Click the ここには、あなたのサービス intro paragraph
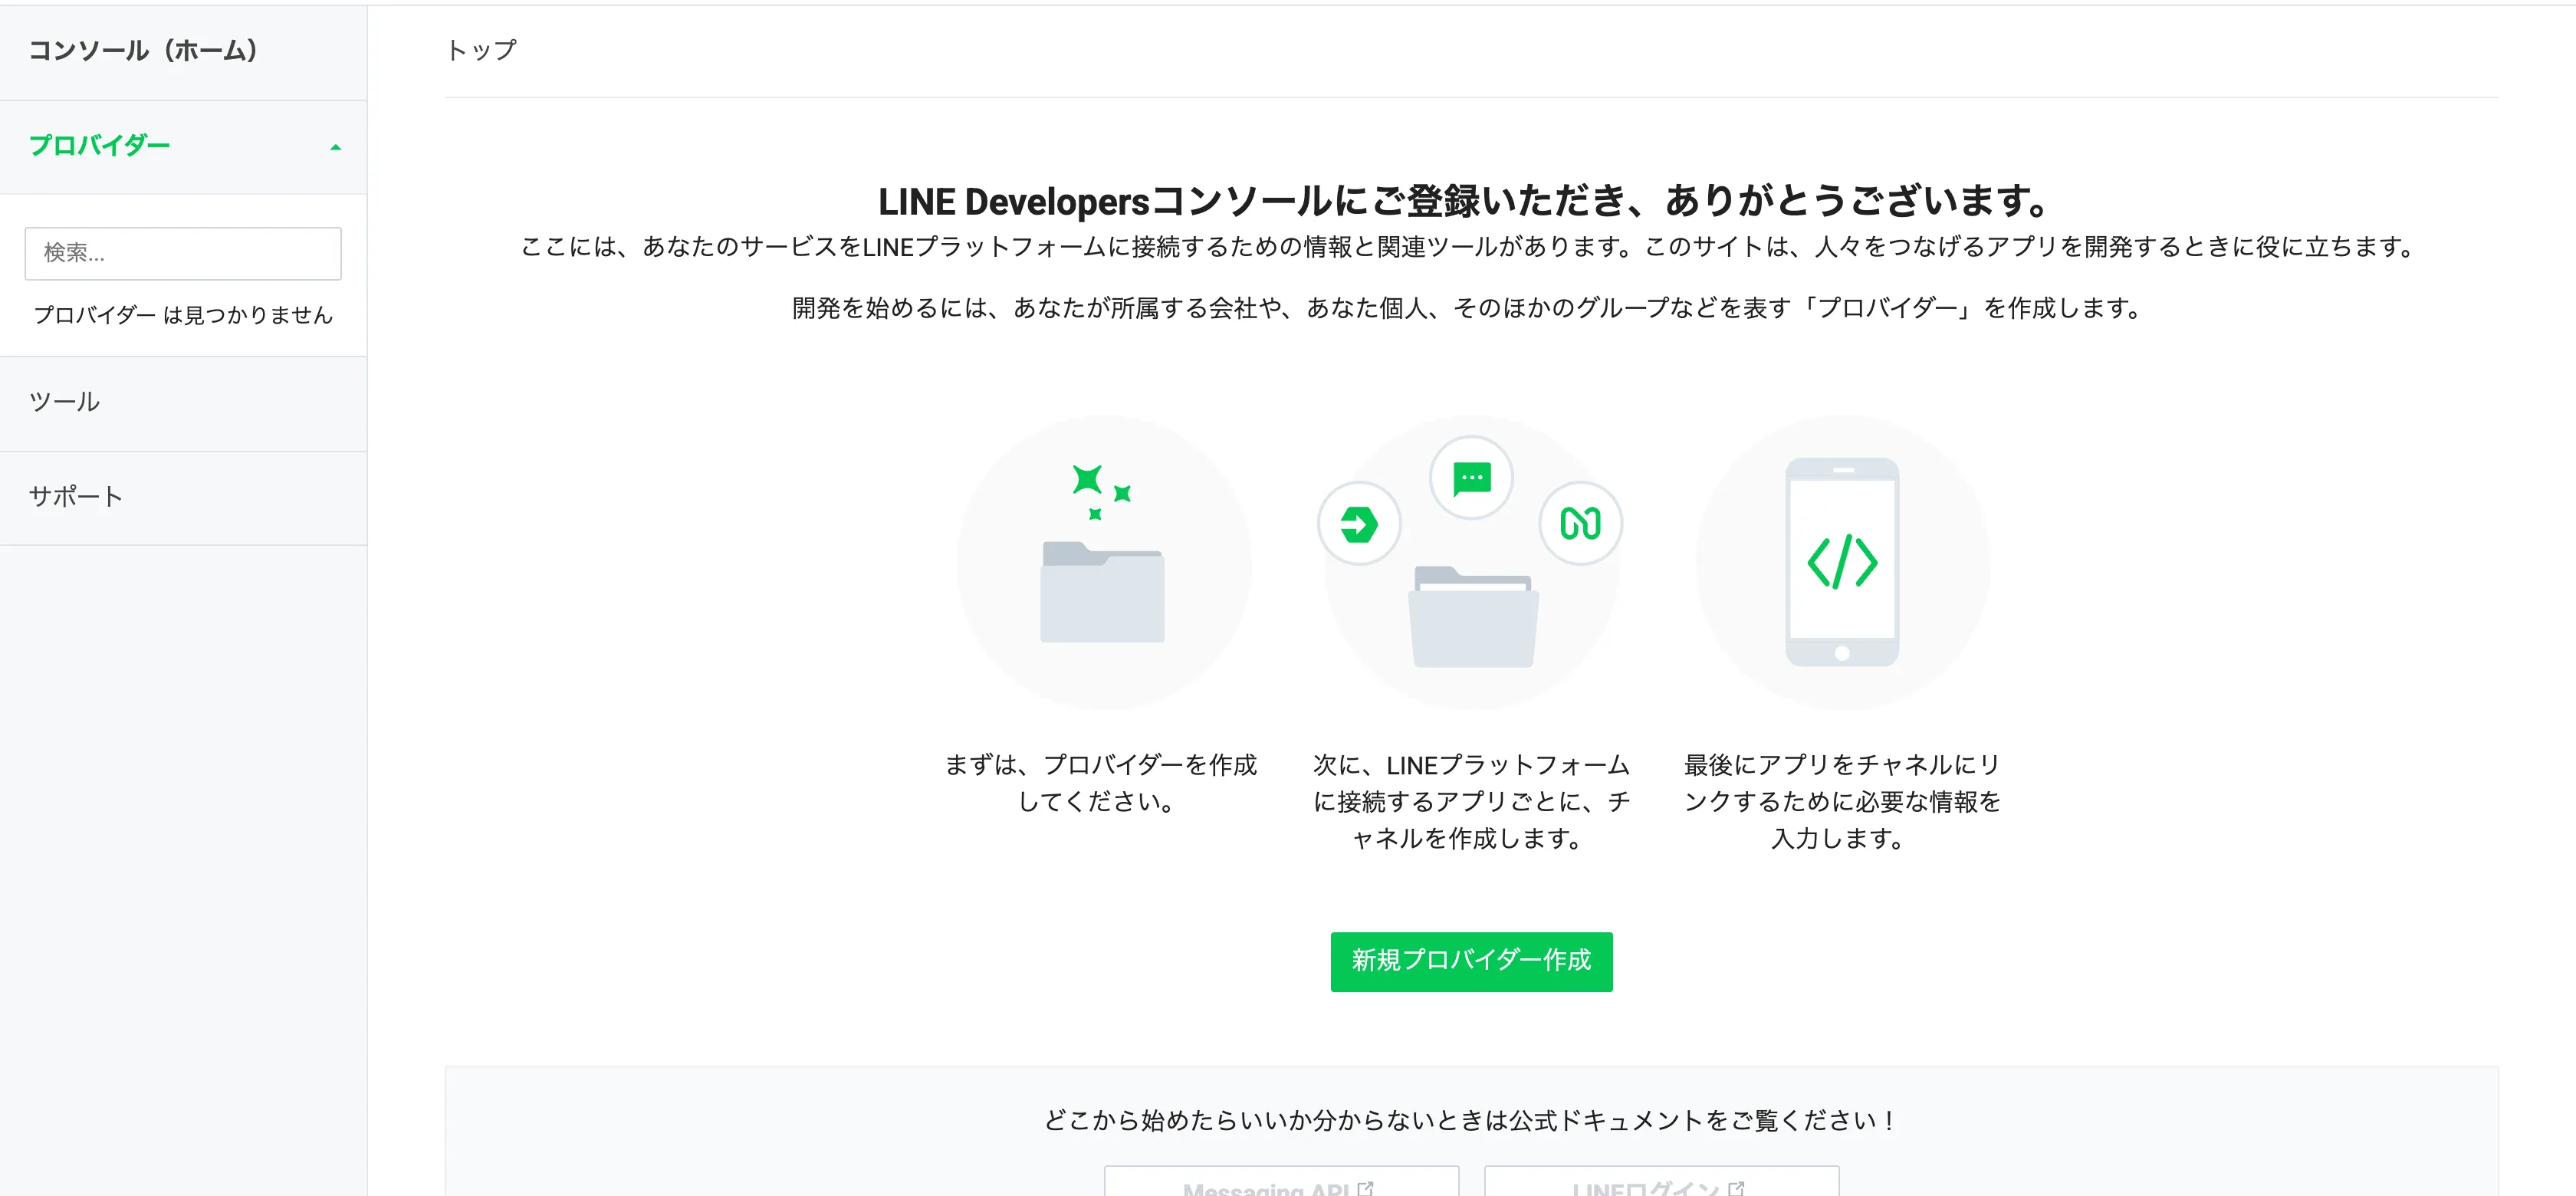Image resolution: width=2576 pixels, height=1196 pixels. tap(1470, 247)
